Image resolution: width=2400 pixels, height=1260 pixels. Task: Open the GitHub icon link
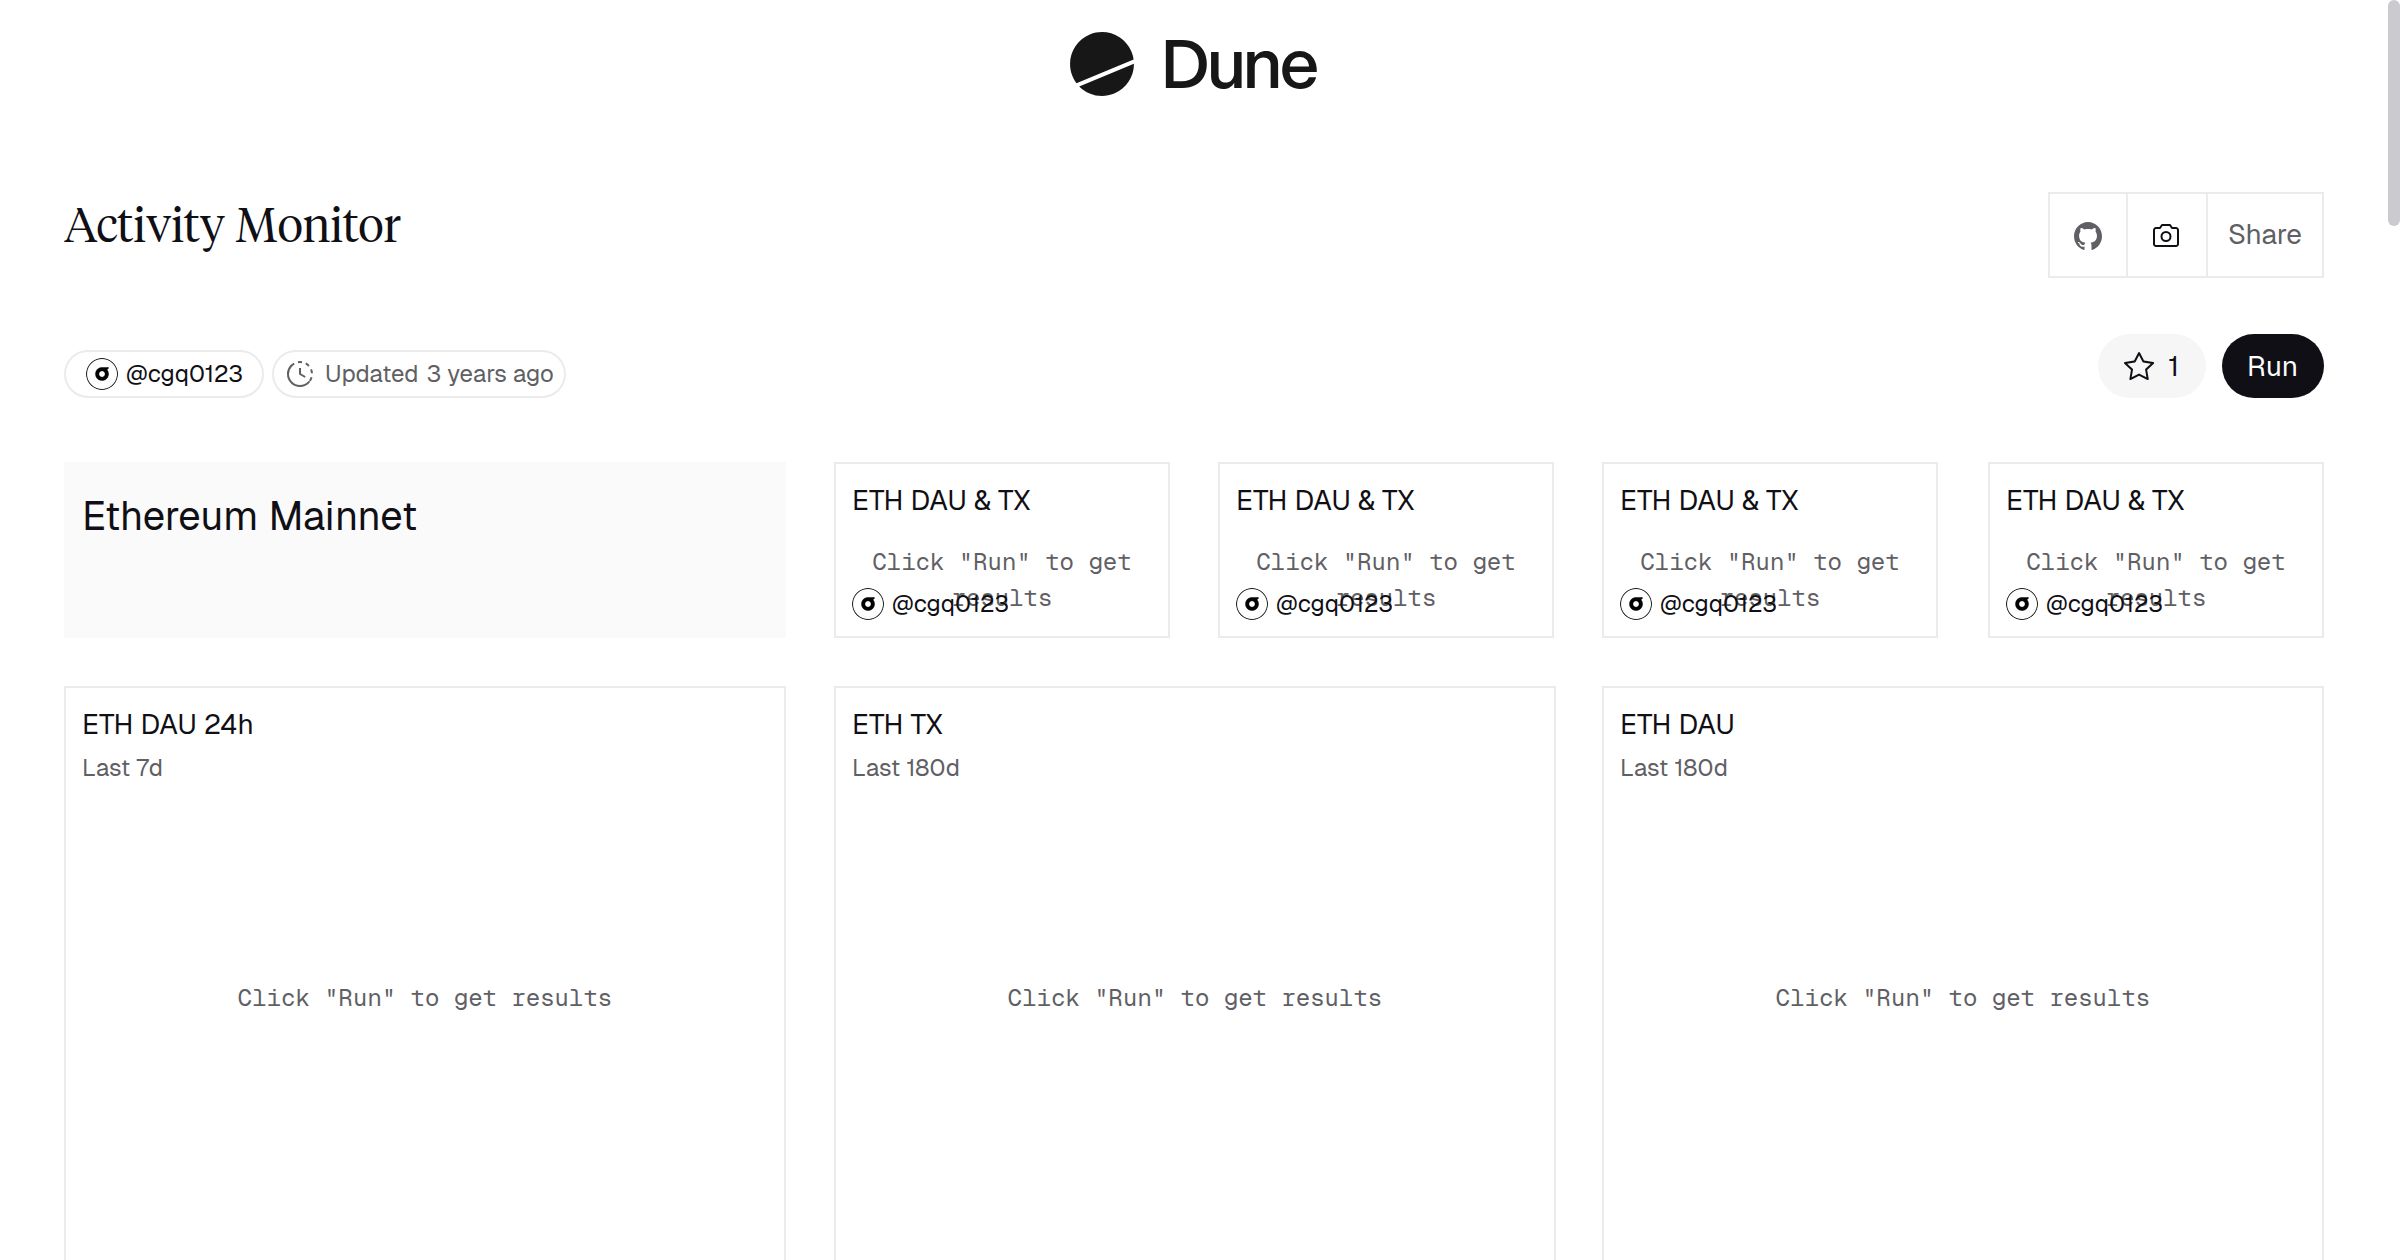2087,236
